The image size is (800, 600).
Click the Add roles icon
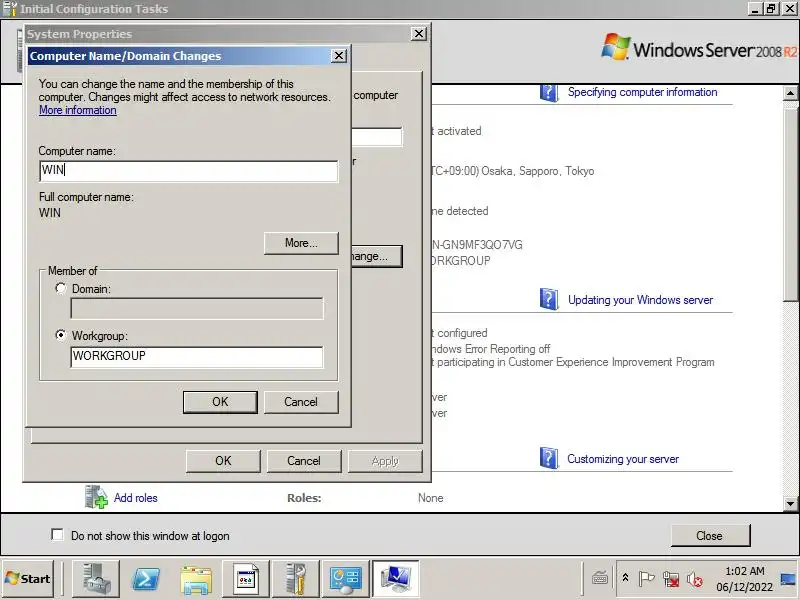click(x=96, y=497)
